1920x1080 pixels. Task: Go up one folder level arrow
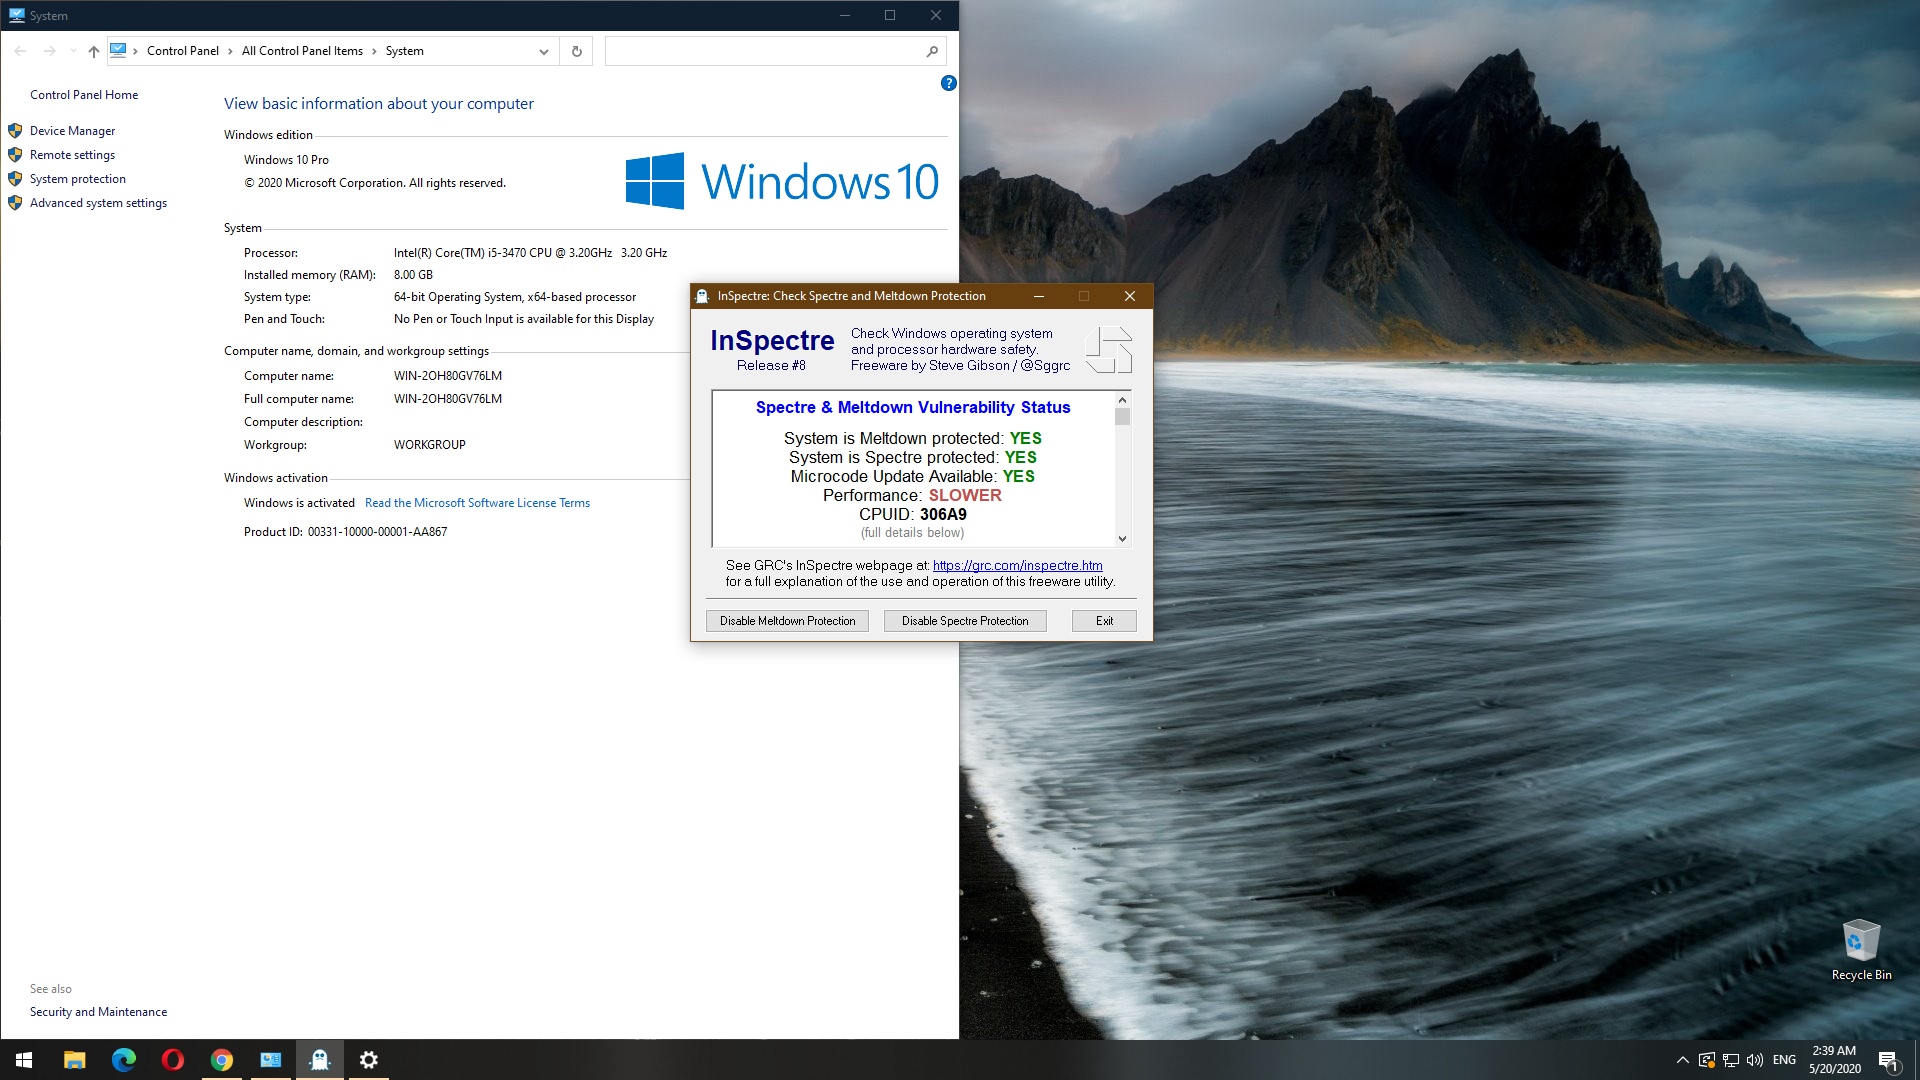94,51
